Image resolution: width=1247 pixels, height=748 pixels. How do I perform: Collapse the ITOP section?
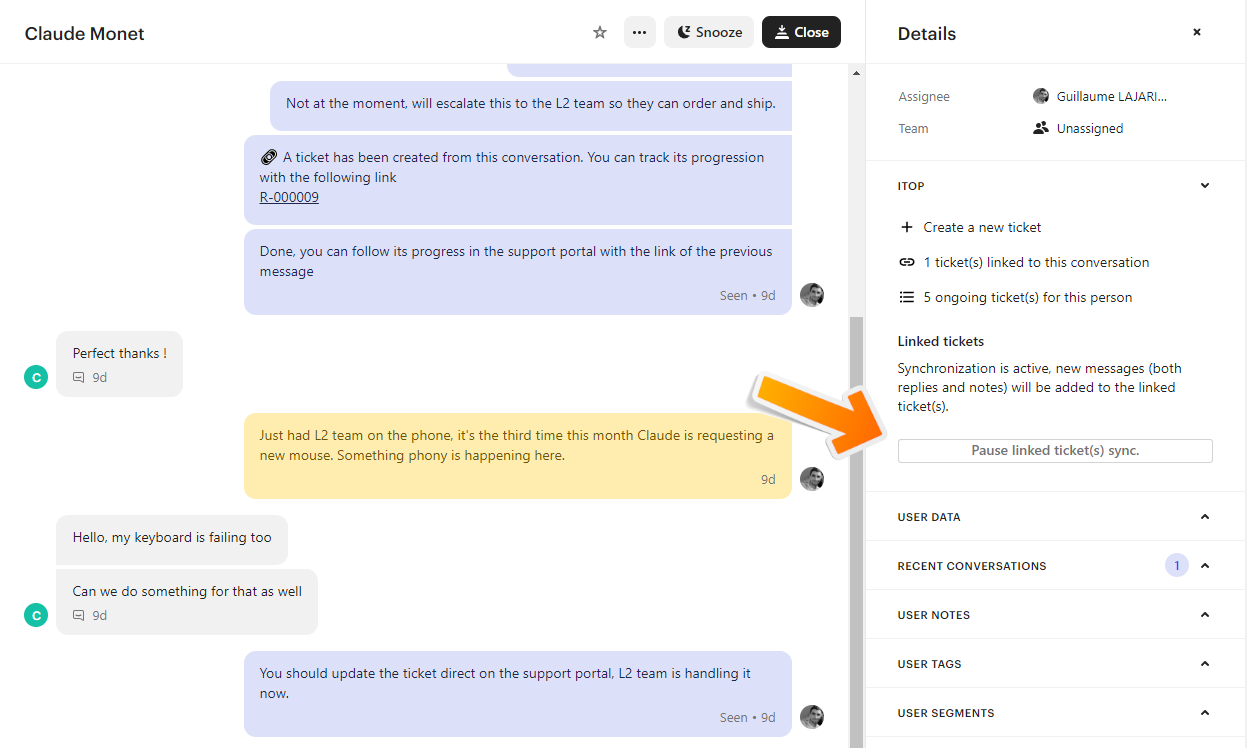point(1205,186)
